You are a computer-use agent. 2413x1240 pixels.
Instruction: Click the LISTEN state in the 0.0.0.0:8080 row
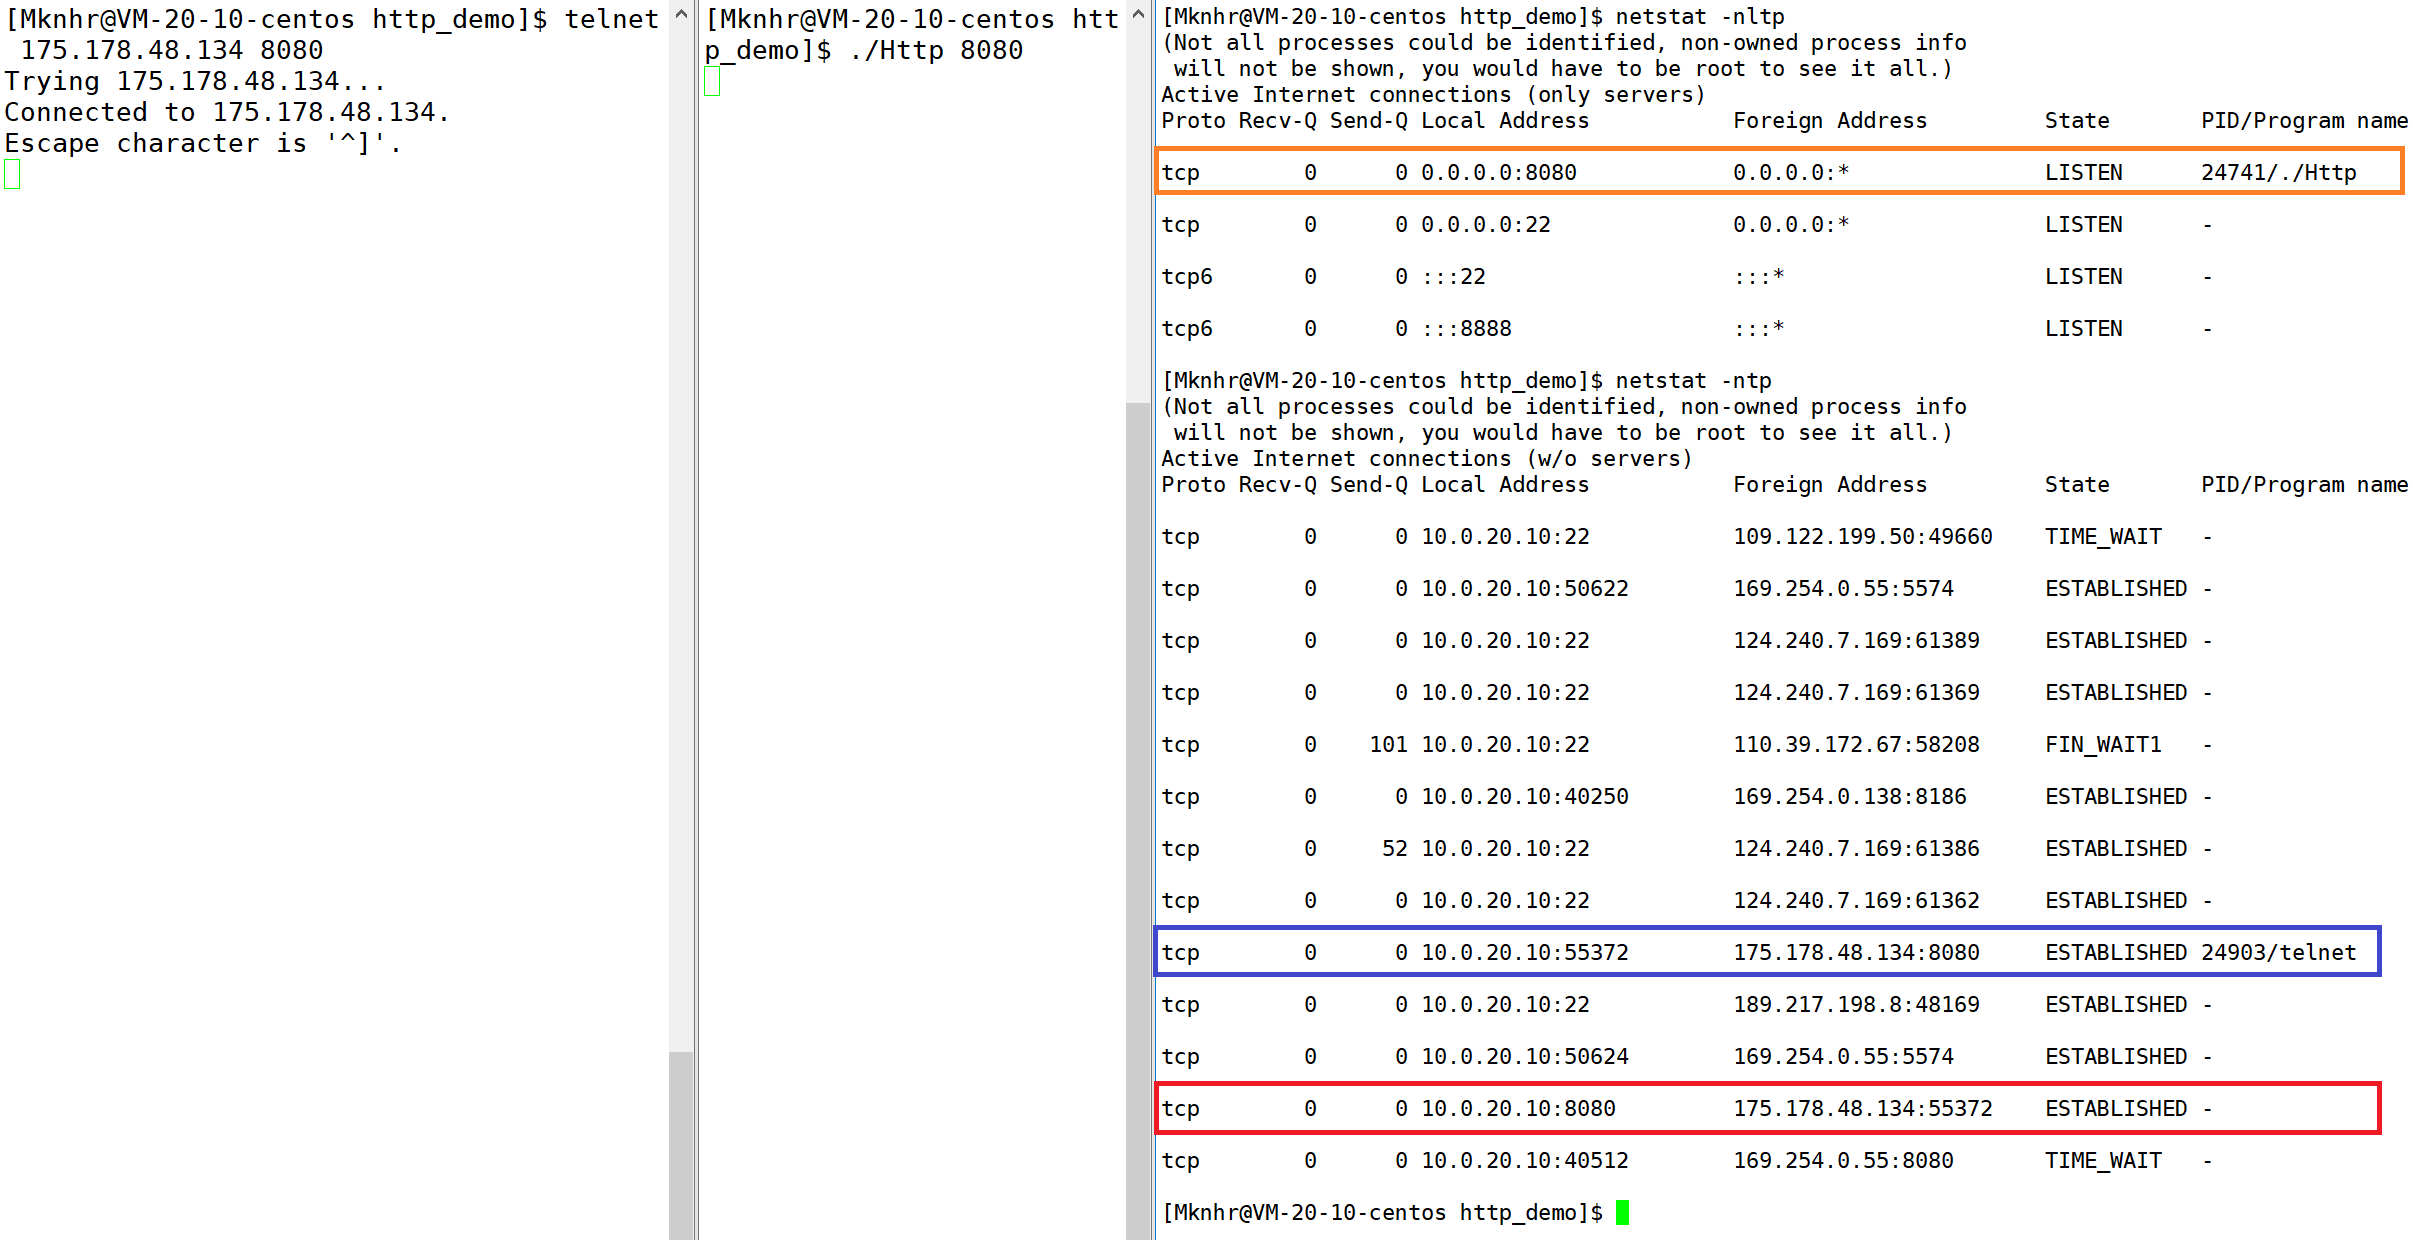(x=2083, y=172)
